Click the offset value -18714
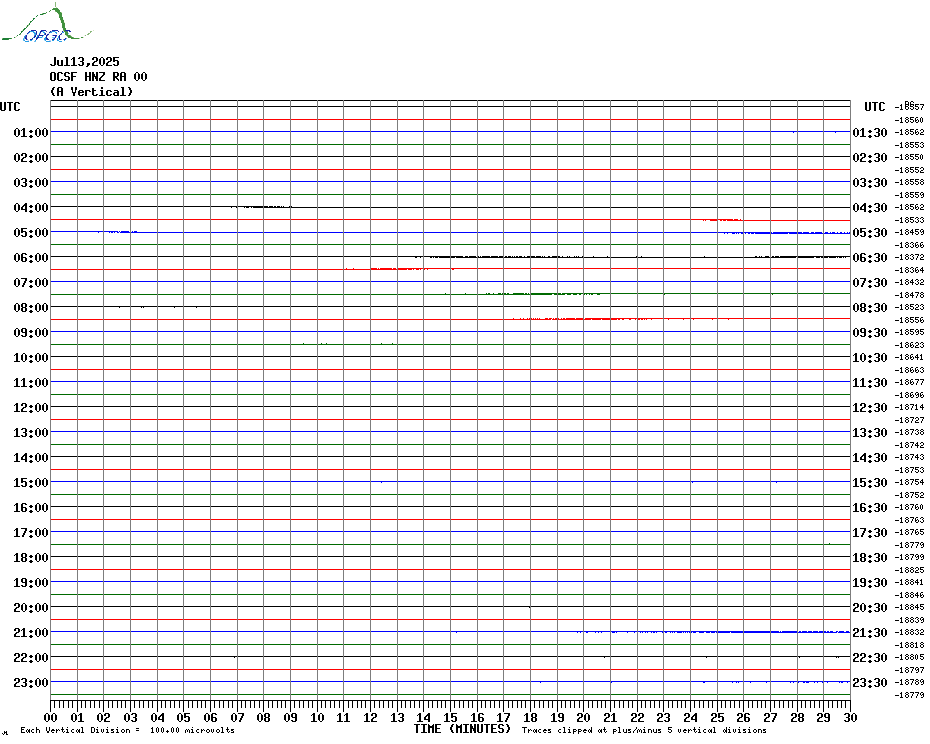 tap(910, 408)
